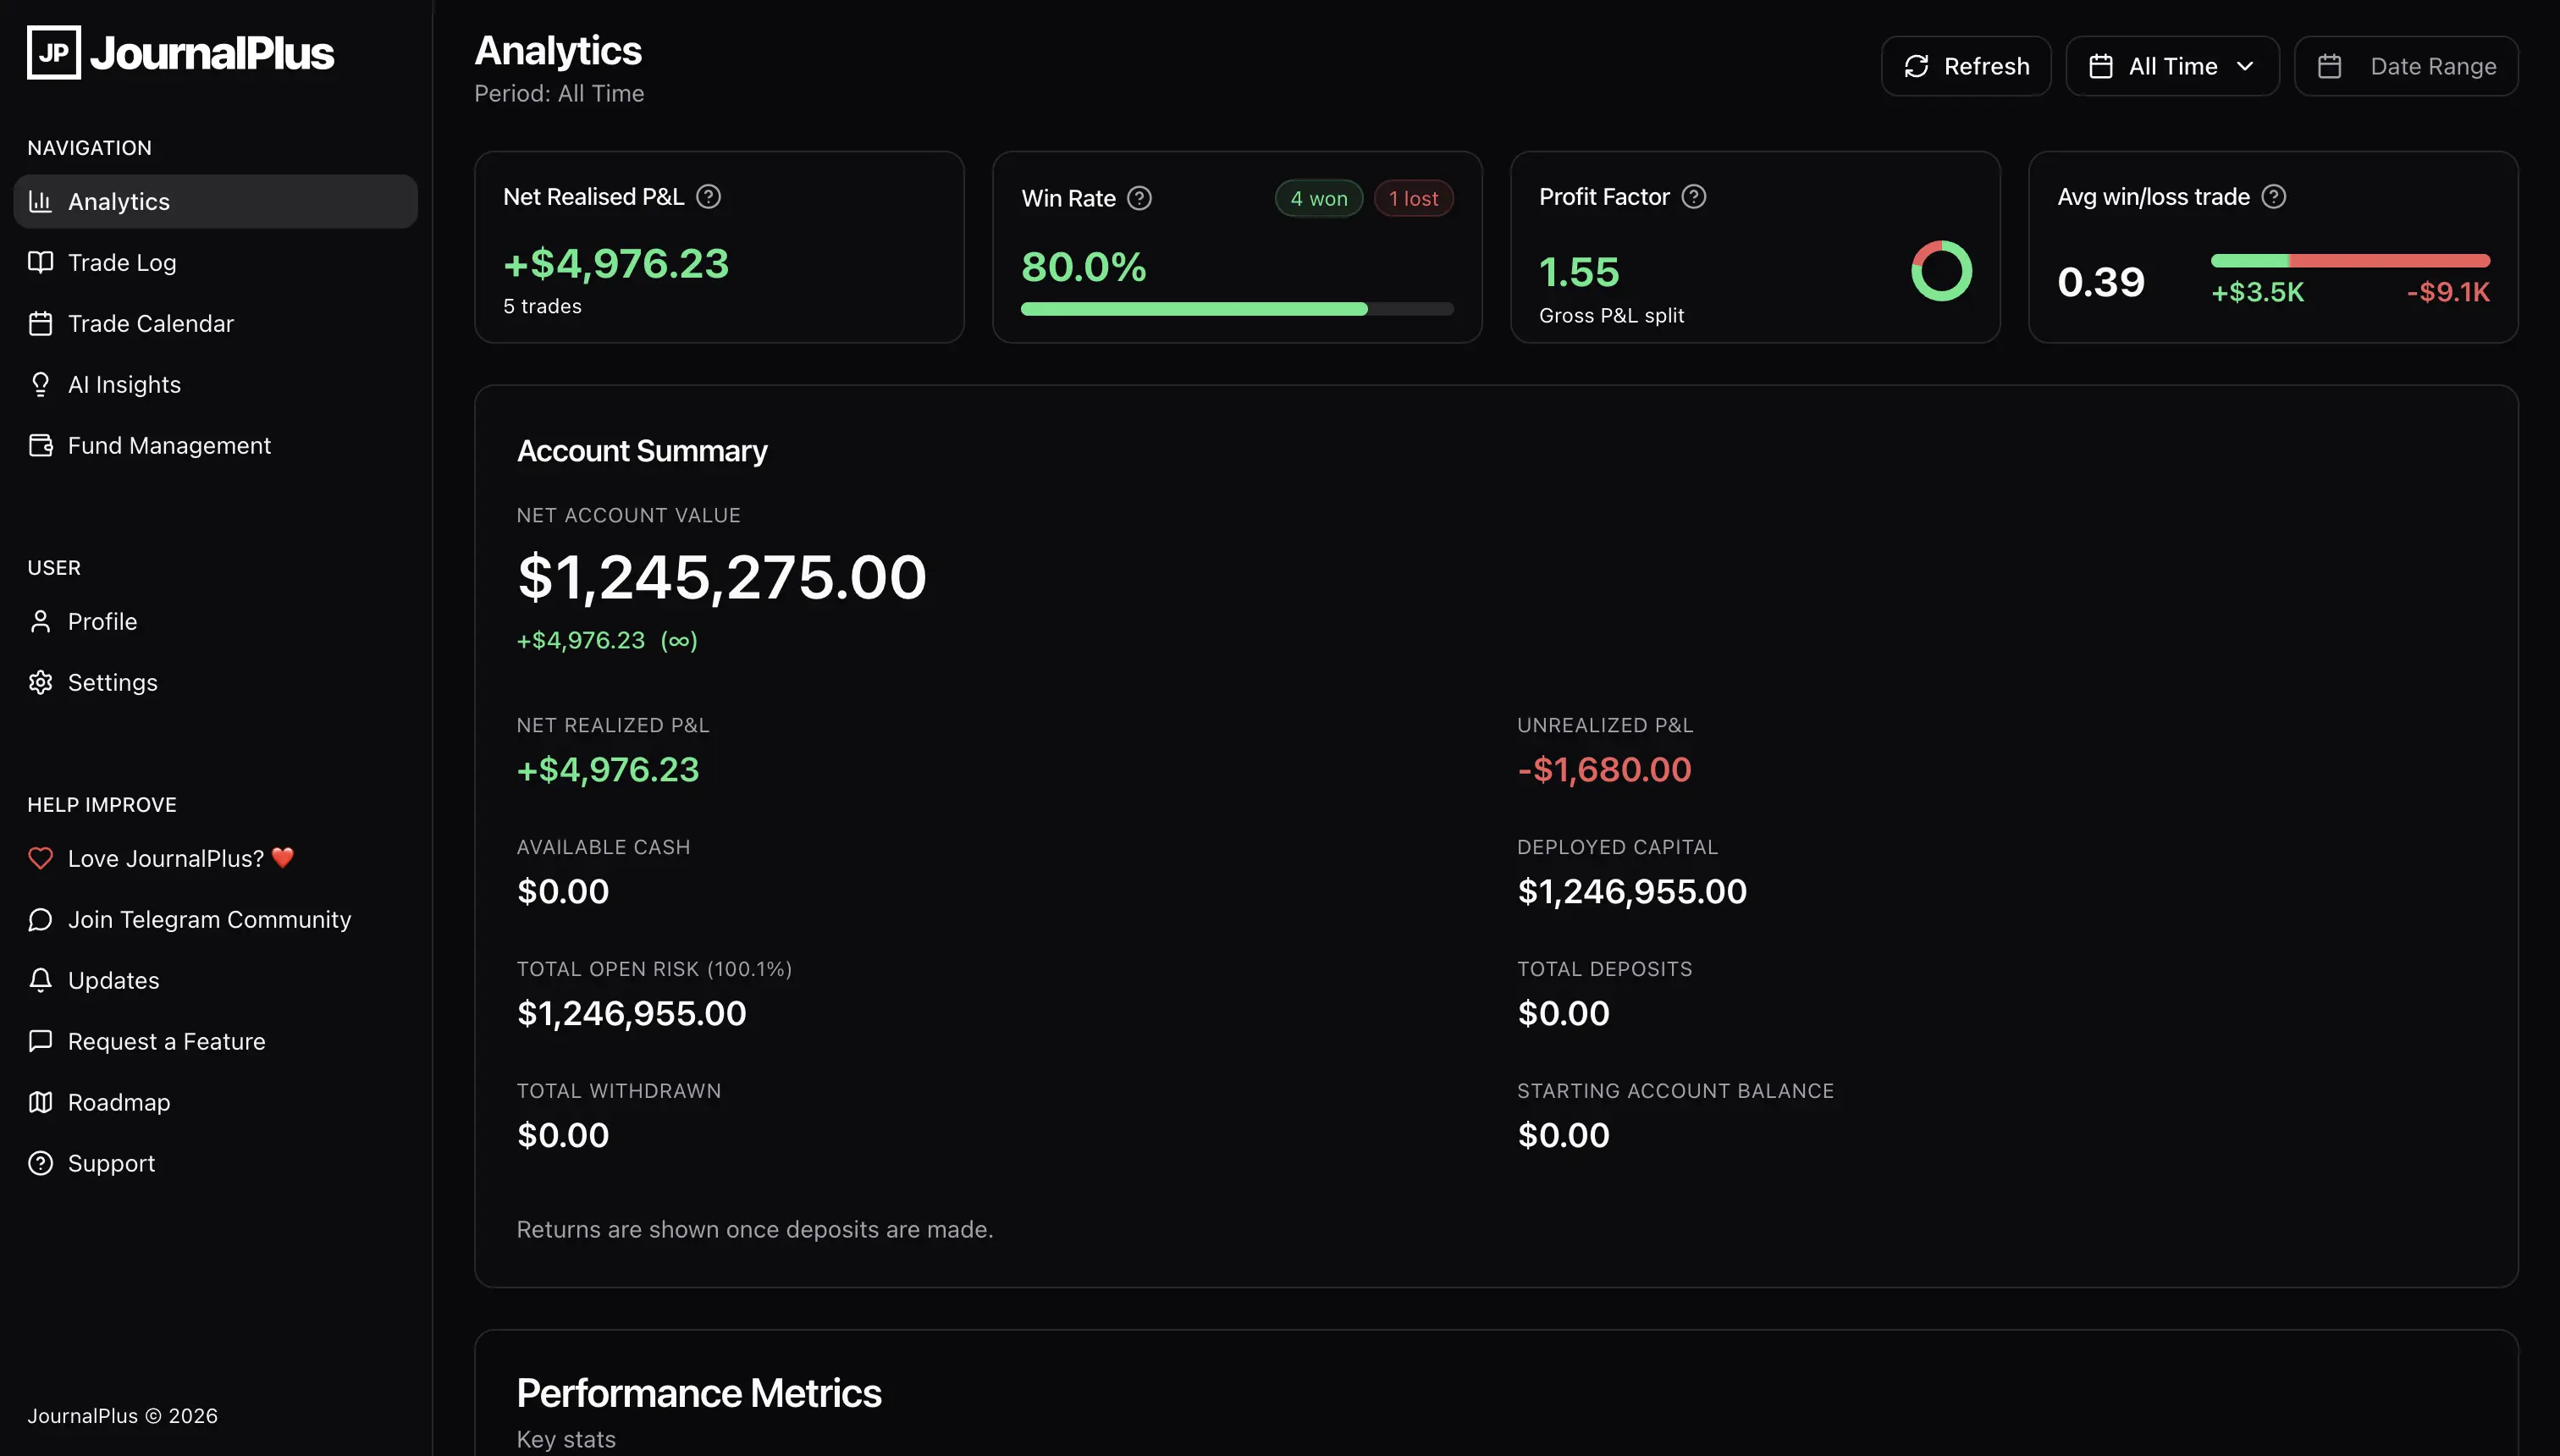Click the Win Rate progress bar

pos(1237,308)
